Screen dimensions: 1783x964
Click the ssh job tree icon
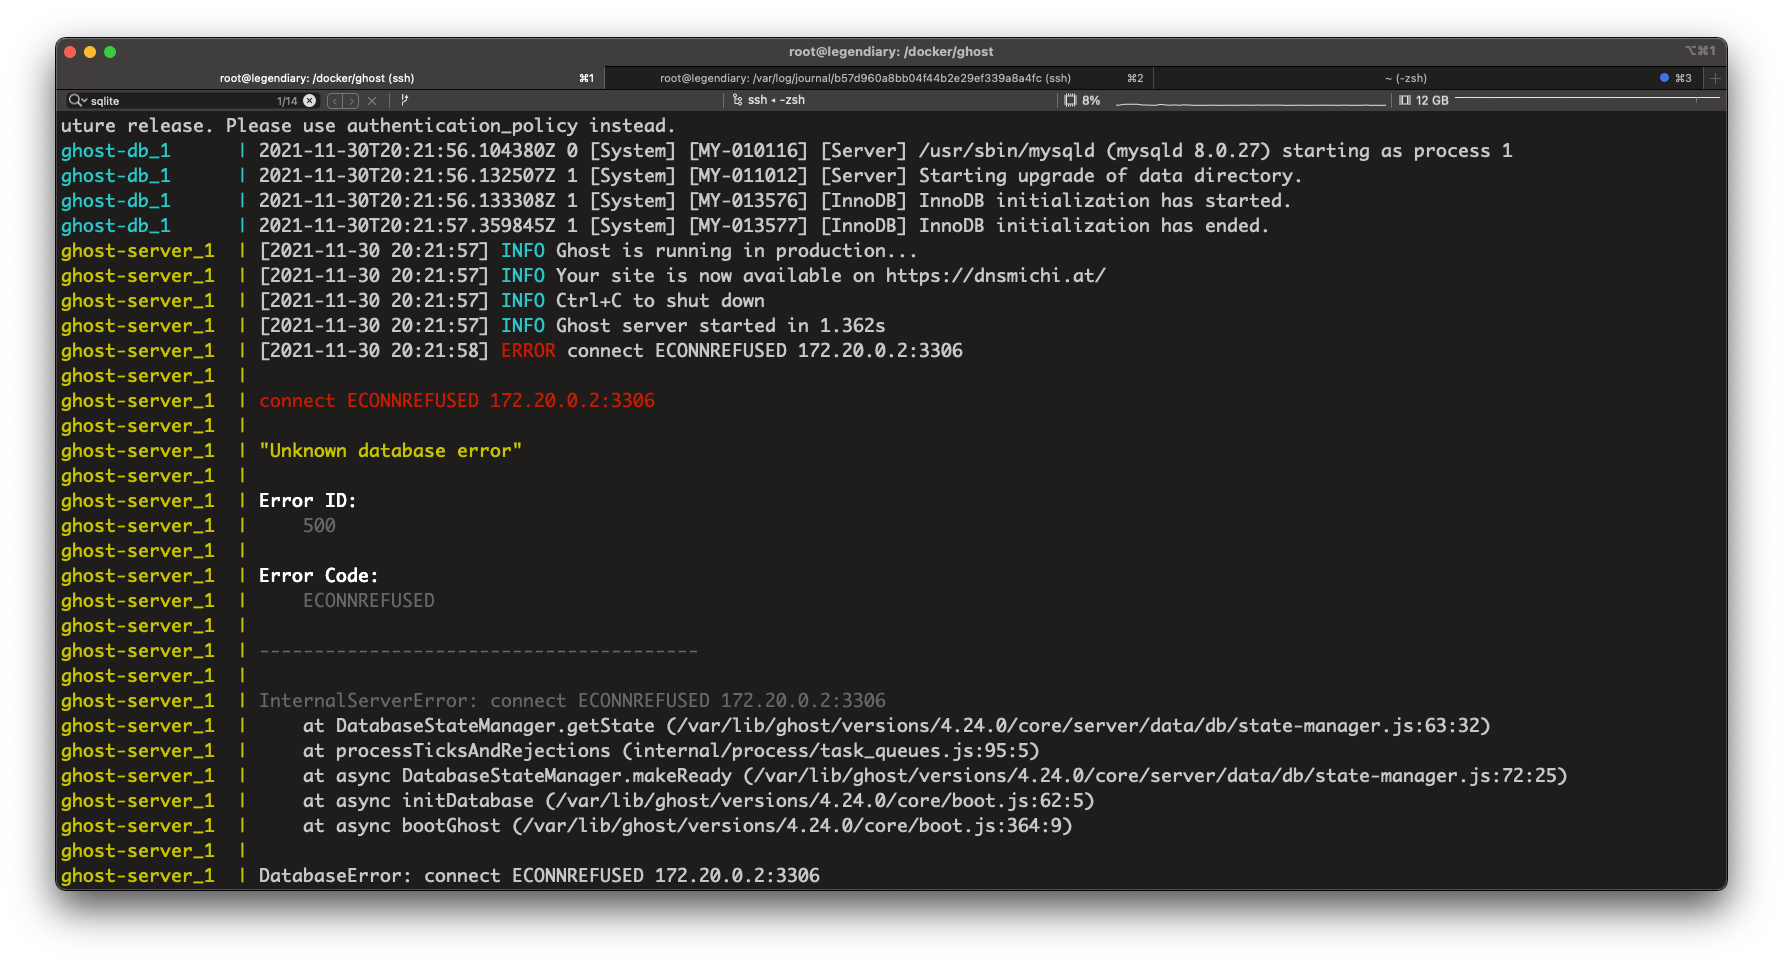click(737, 100)
